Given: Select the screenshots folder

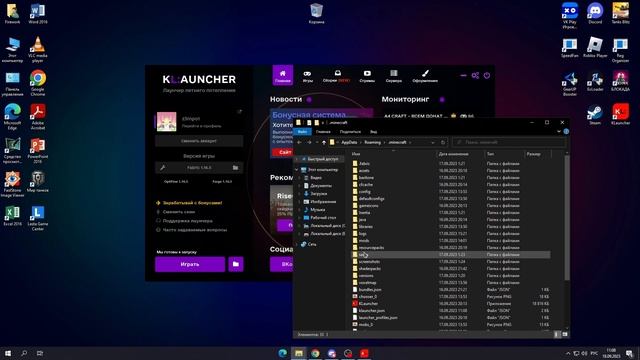Looking at the screenshot, I should [369, 262].
